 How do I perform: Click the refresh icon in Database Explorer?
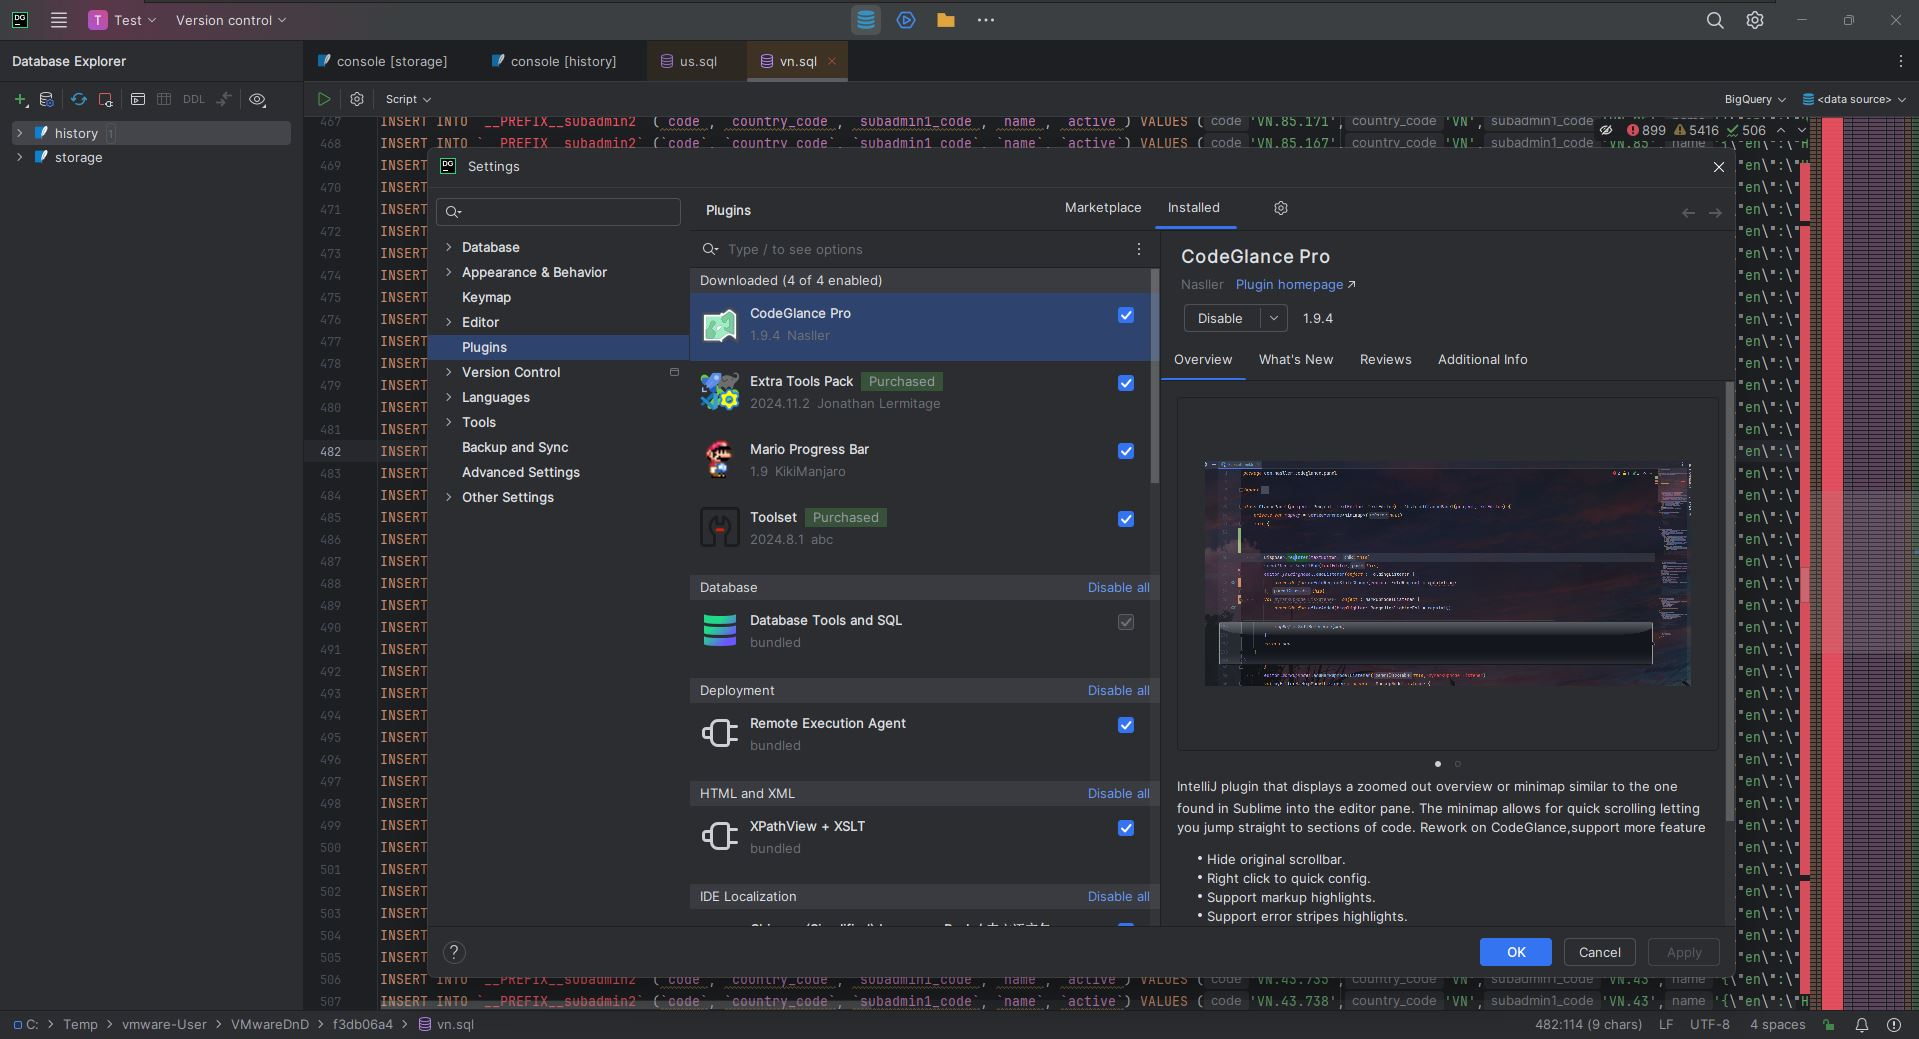(78, 99)
